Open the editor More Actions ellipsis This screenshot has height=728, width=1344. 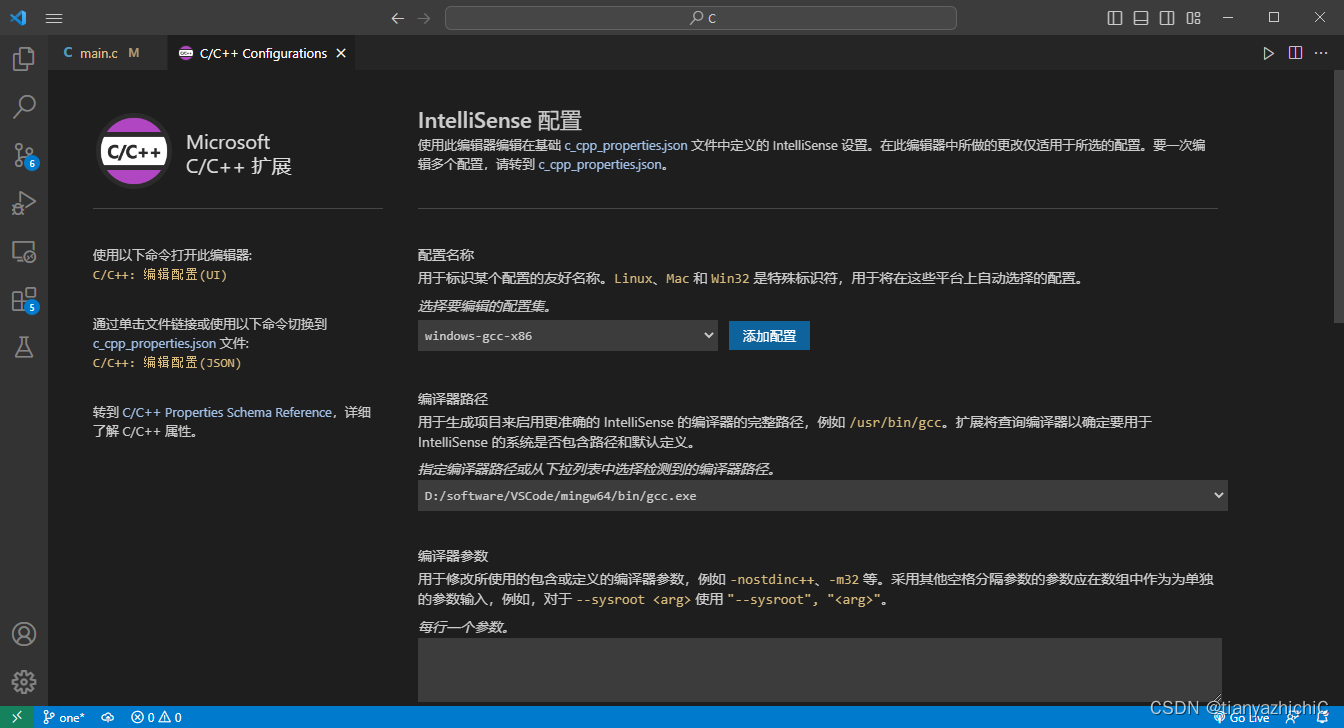tap(1322, 53)
